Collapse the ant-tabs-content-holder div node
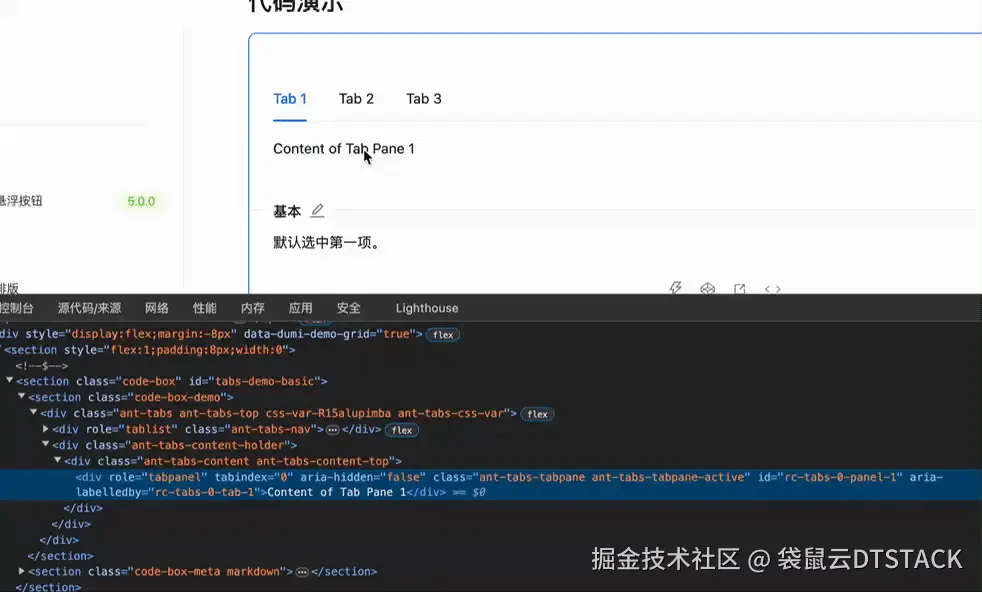 [x=46, y=444]
